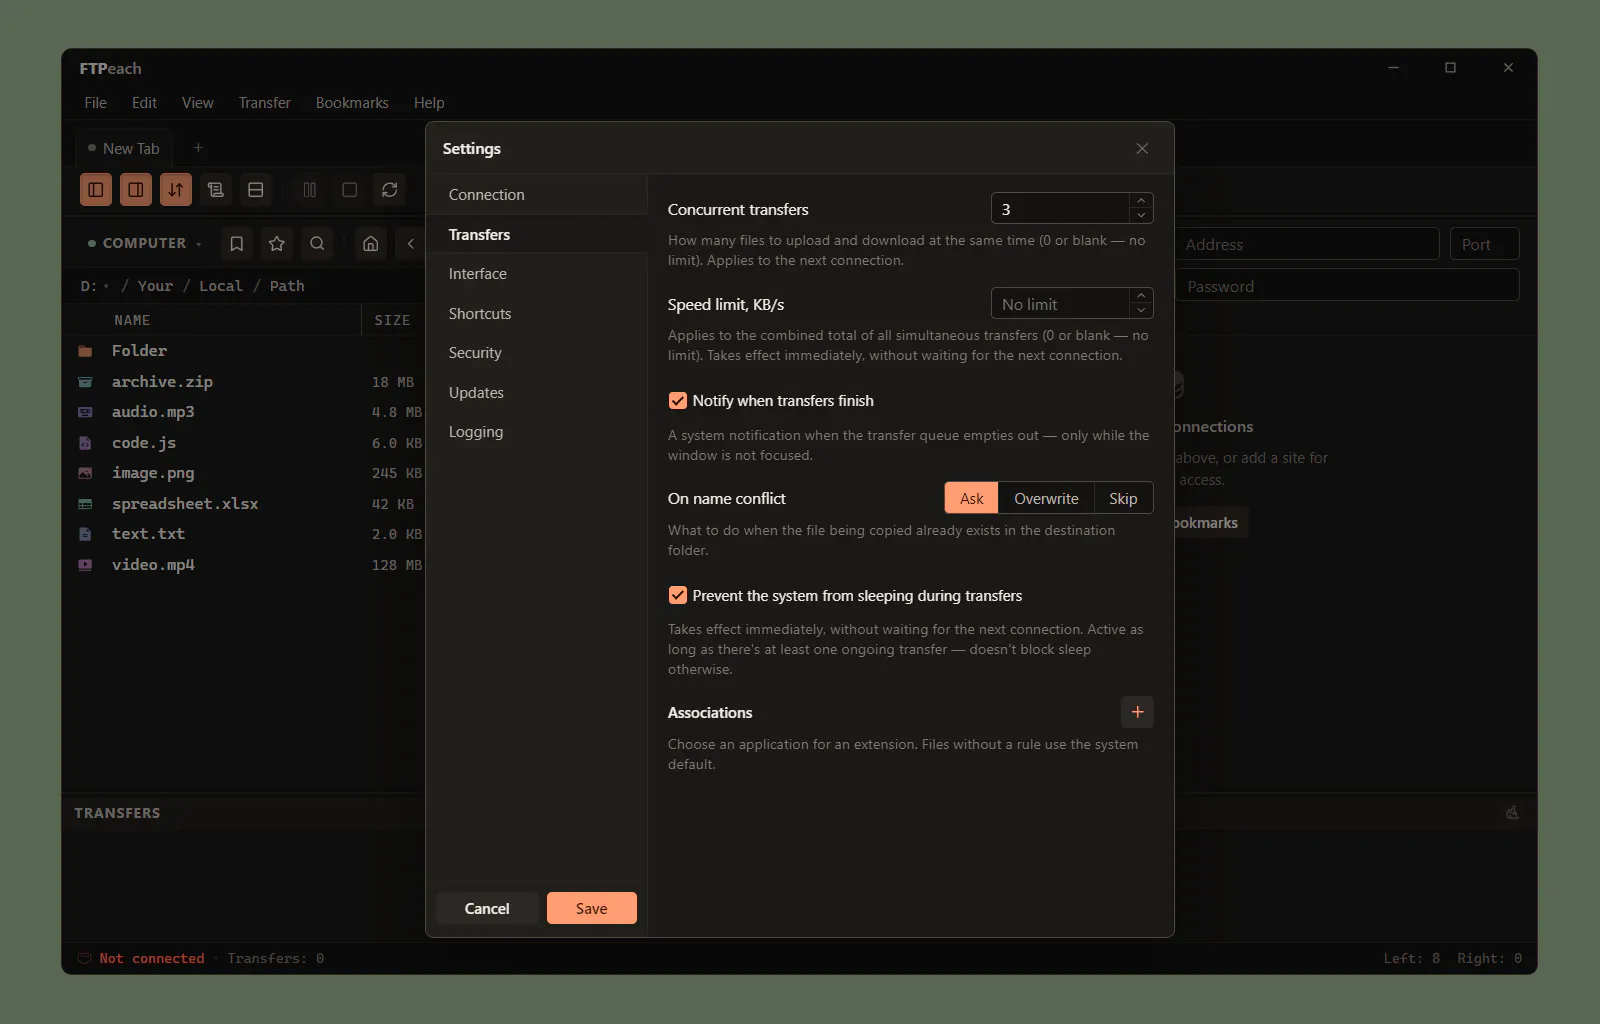The height and width of the screenshot is (1024, 1600).
Task: Open the D: drive dropdown
Action: [95, 286]
